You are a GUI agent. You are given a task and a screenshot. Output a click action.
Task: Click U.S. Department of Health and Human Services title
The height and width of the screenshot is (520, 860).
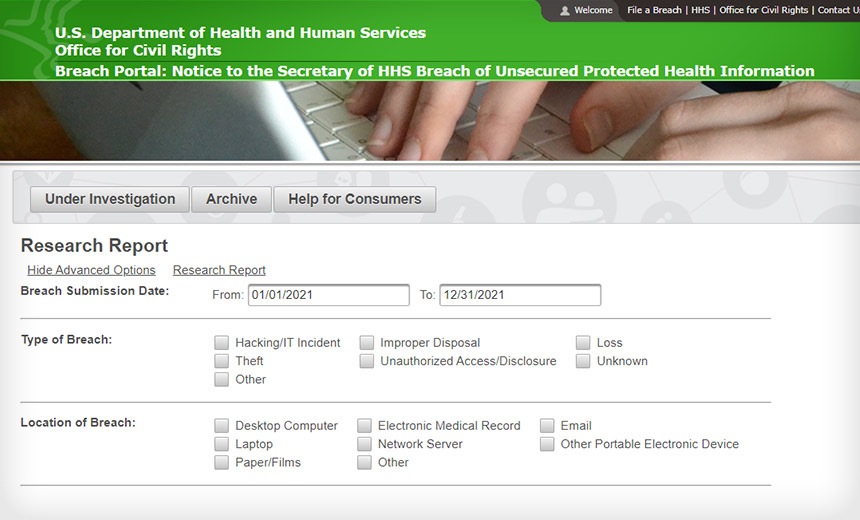click(x=240, y=33)
